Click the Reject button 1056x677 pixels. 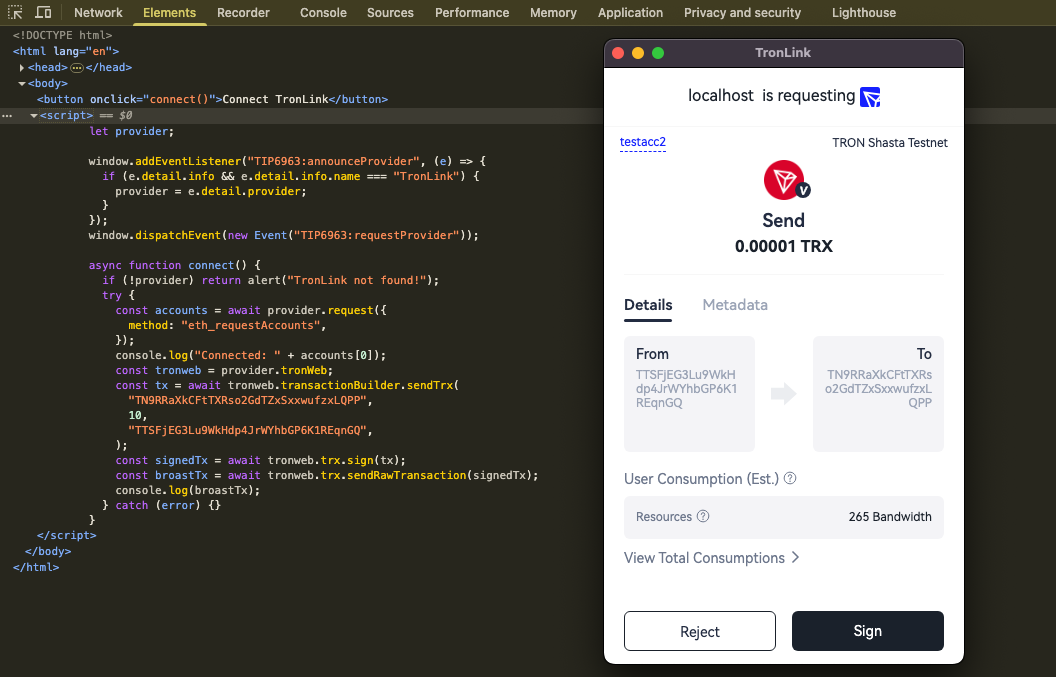[x=700, y=631]
